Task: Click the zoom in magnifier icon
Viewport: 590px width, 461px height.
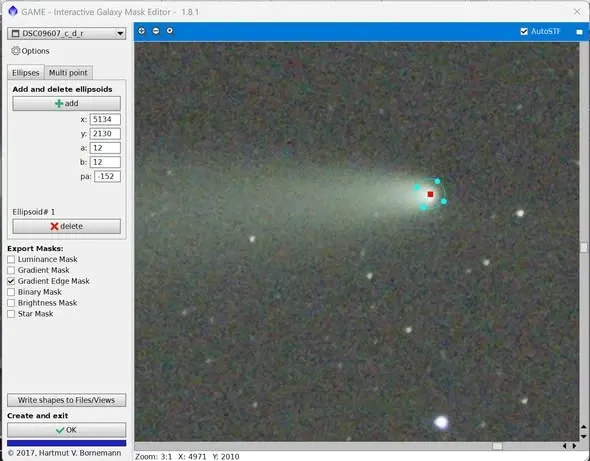Action: (141, 31)
